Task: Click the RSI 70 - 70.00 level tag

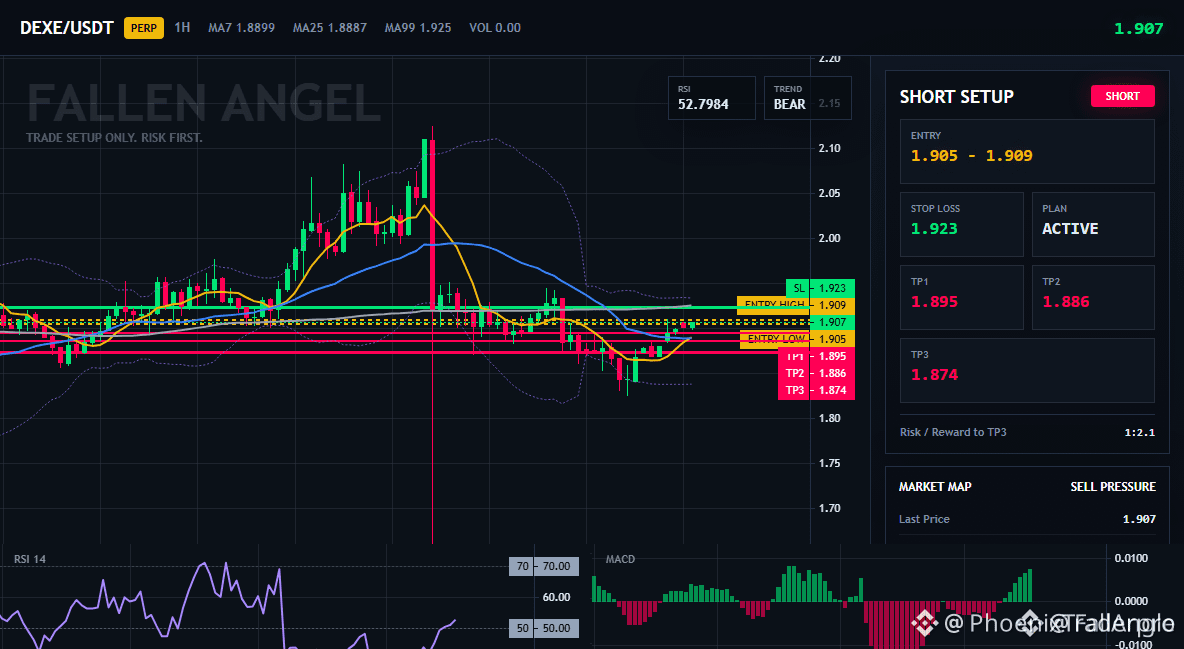Action: click(544, 566)
